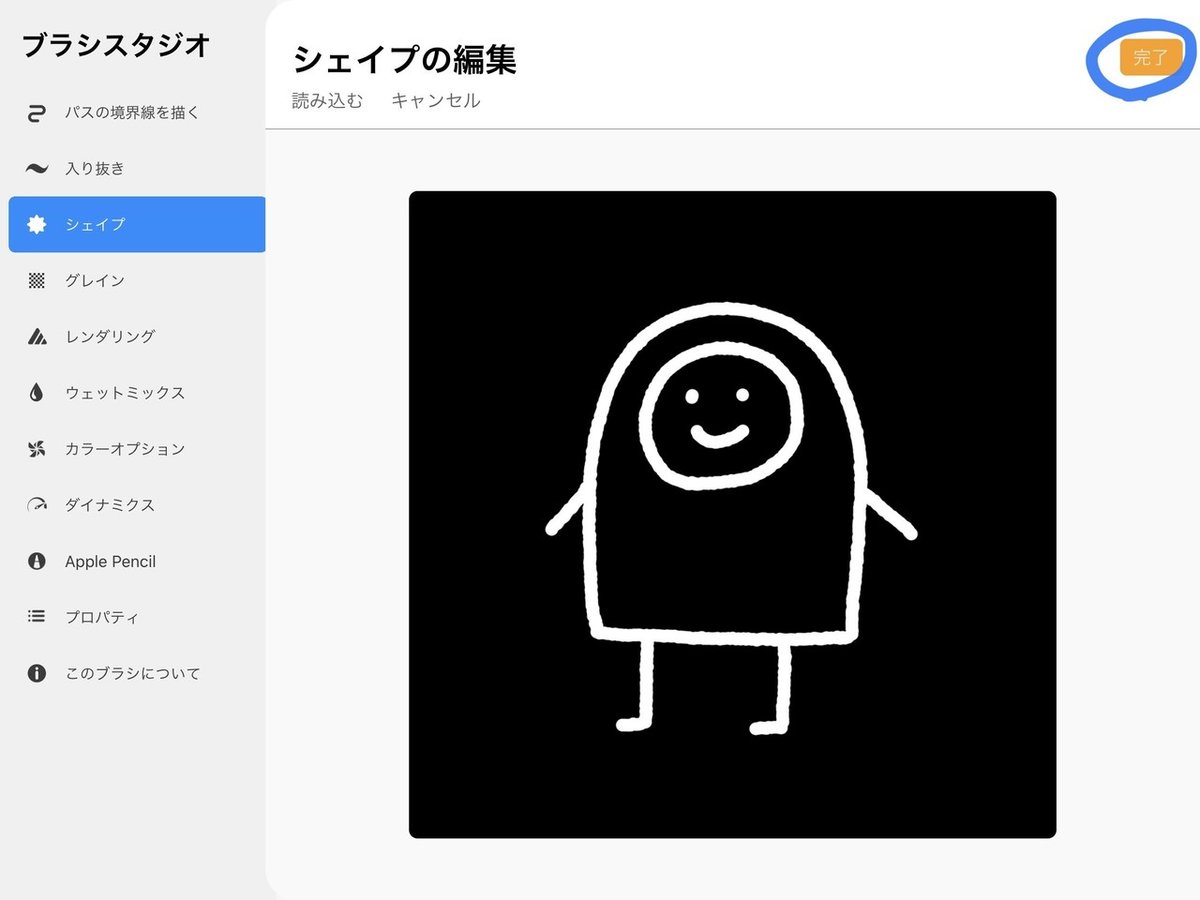Image resolution: width=1200 pixels, height=900 pixels.
Task: Open the グレイン (Grain) settings icon
Action: pyautogui.click(x=37, y=280)
